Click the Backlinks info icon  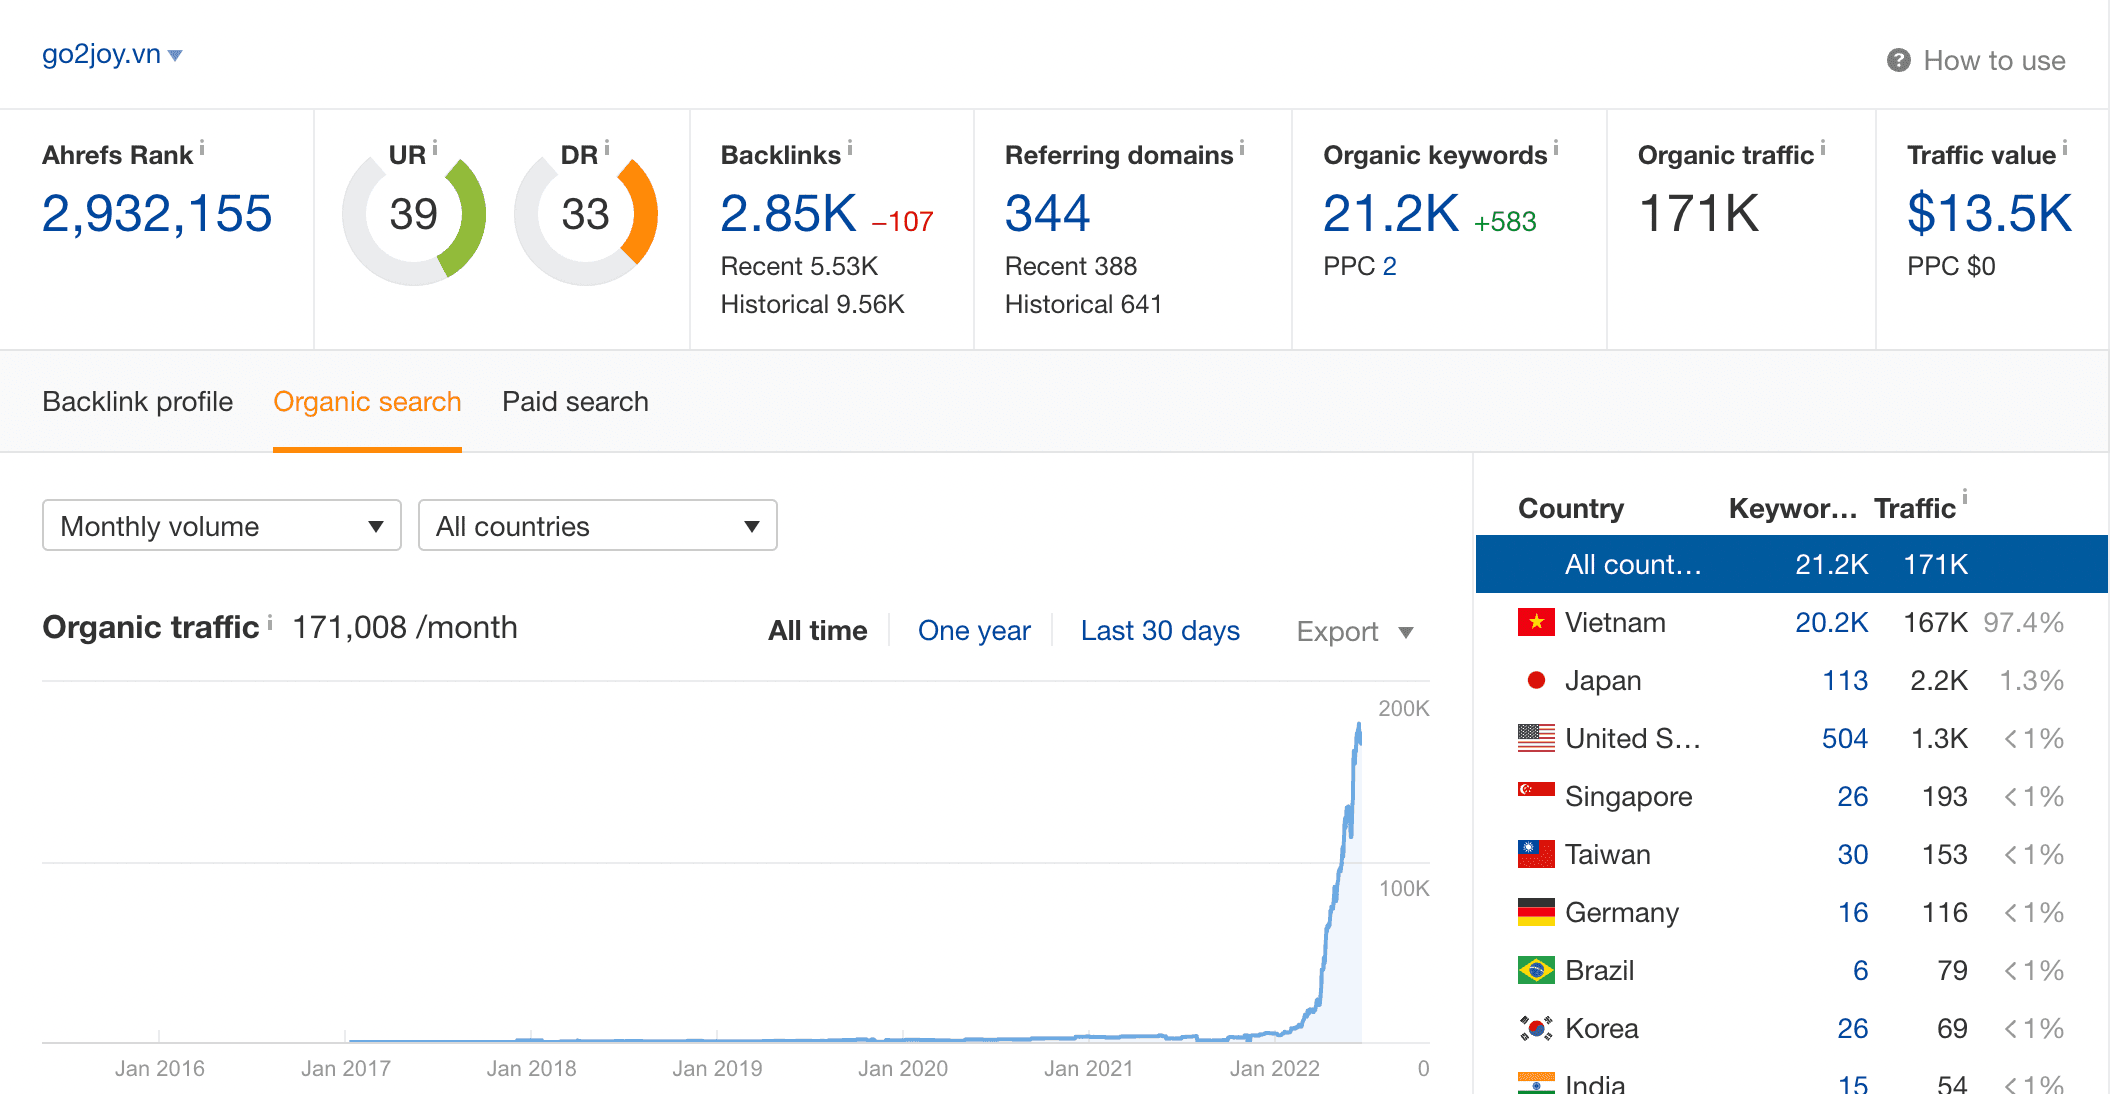coord(850,148)
